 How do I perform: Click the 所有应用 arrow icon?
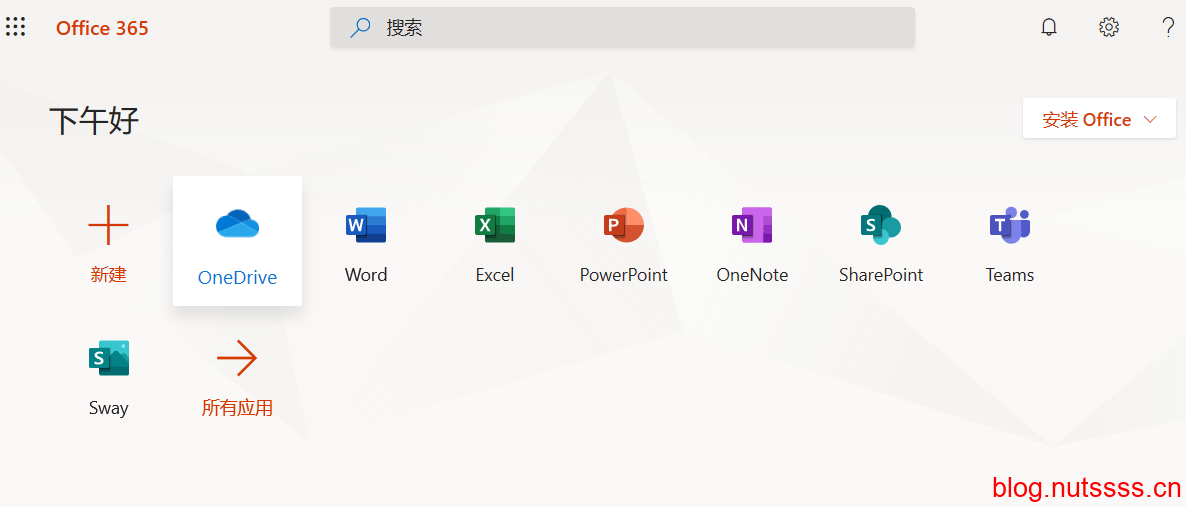(x=237, y=358)
